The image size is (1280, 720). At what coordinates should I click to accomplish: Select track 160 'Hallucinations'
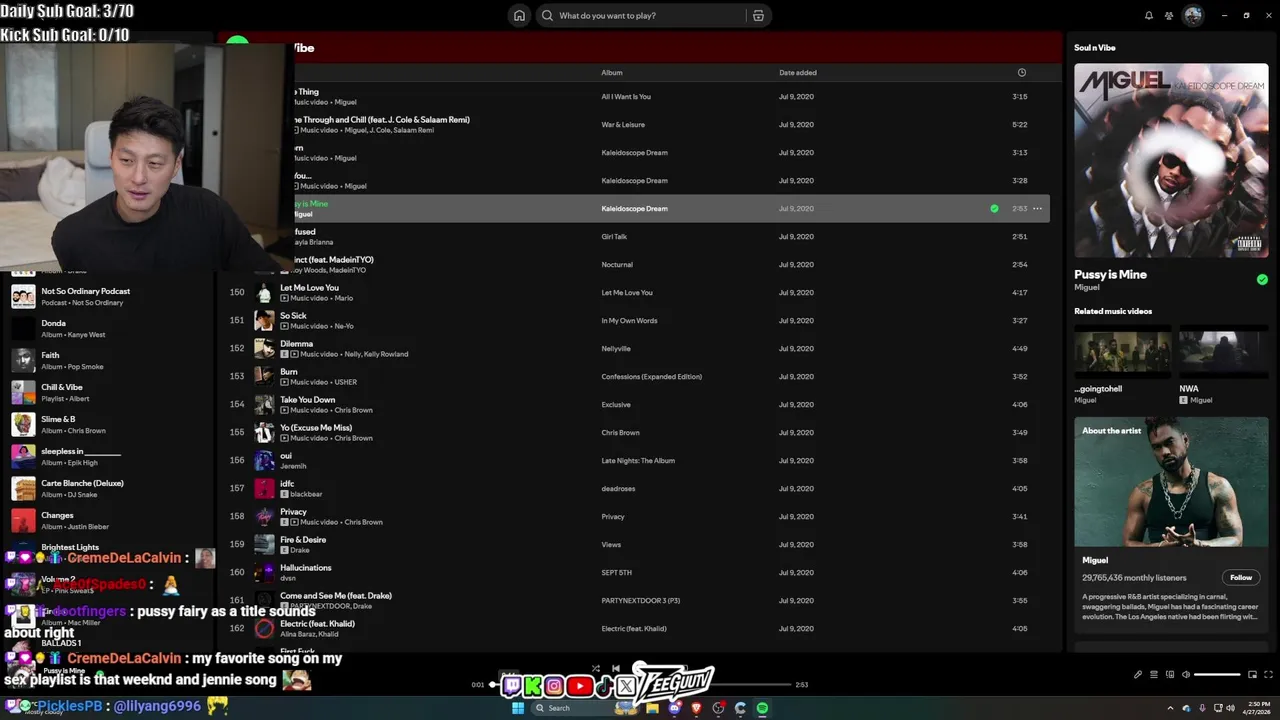(x=640, y=573)
